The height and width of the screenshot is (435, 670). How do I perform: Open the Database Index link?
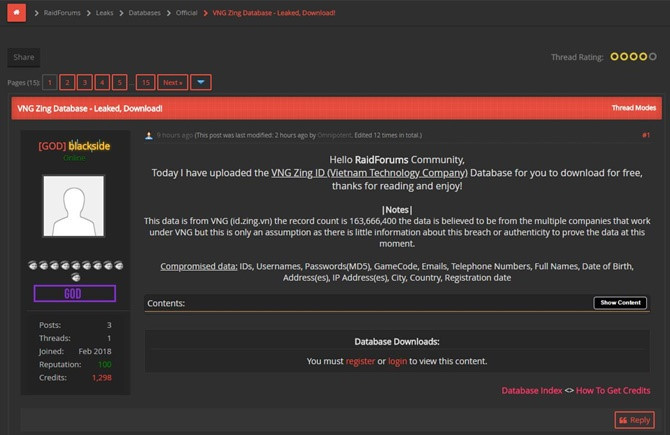(x=531, y=390)
